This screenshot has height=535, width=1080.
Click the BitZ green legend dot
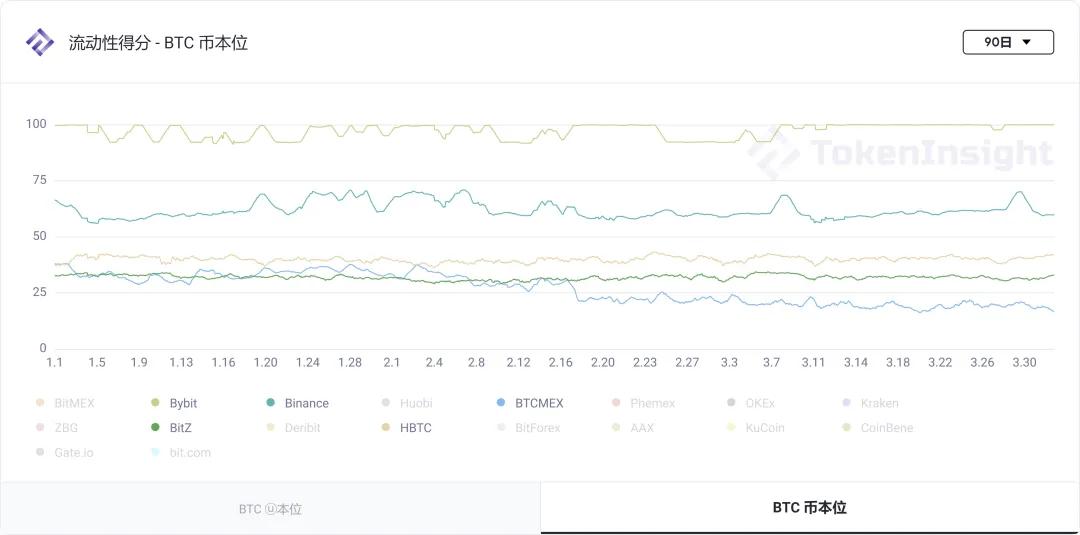click(x=155, y=428)
